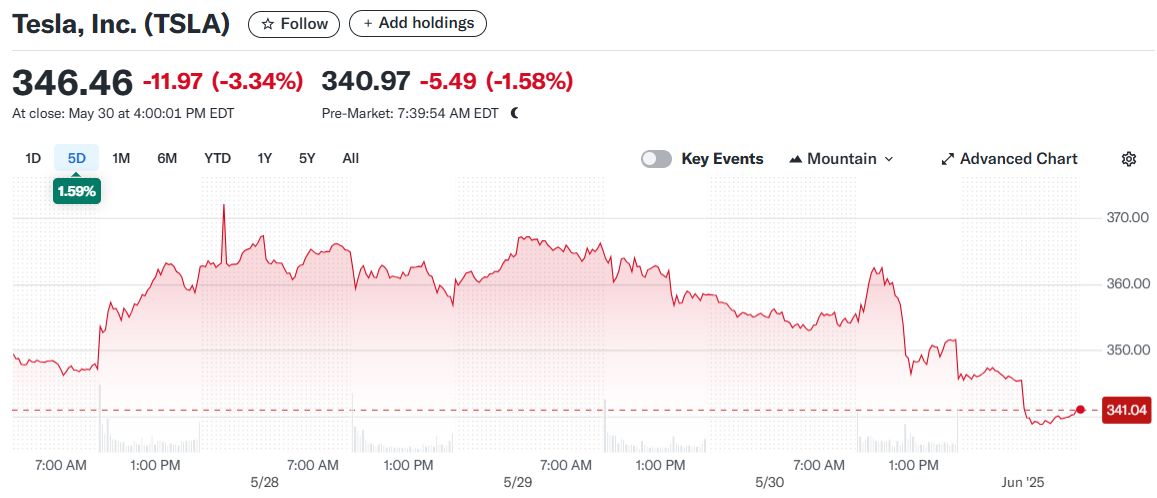Viewport: 1157px width, 498px height.
Task: Click the plus icon in Add holdings
Action: point(368,23)
